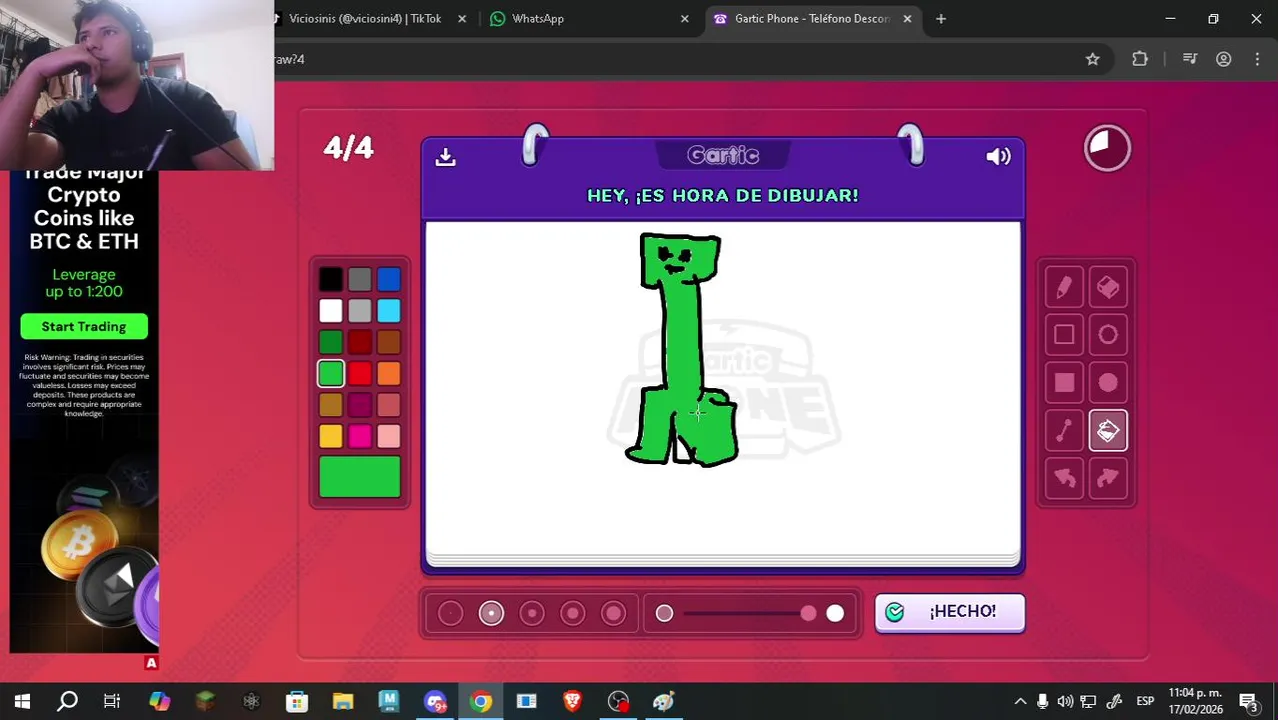Choose the filled rectangle tool
1278x720 pixels.
pos(1064,383)
